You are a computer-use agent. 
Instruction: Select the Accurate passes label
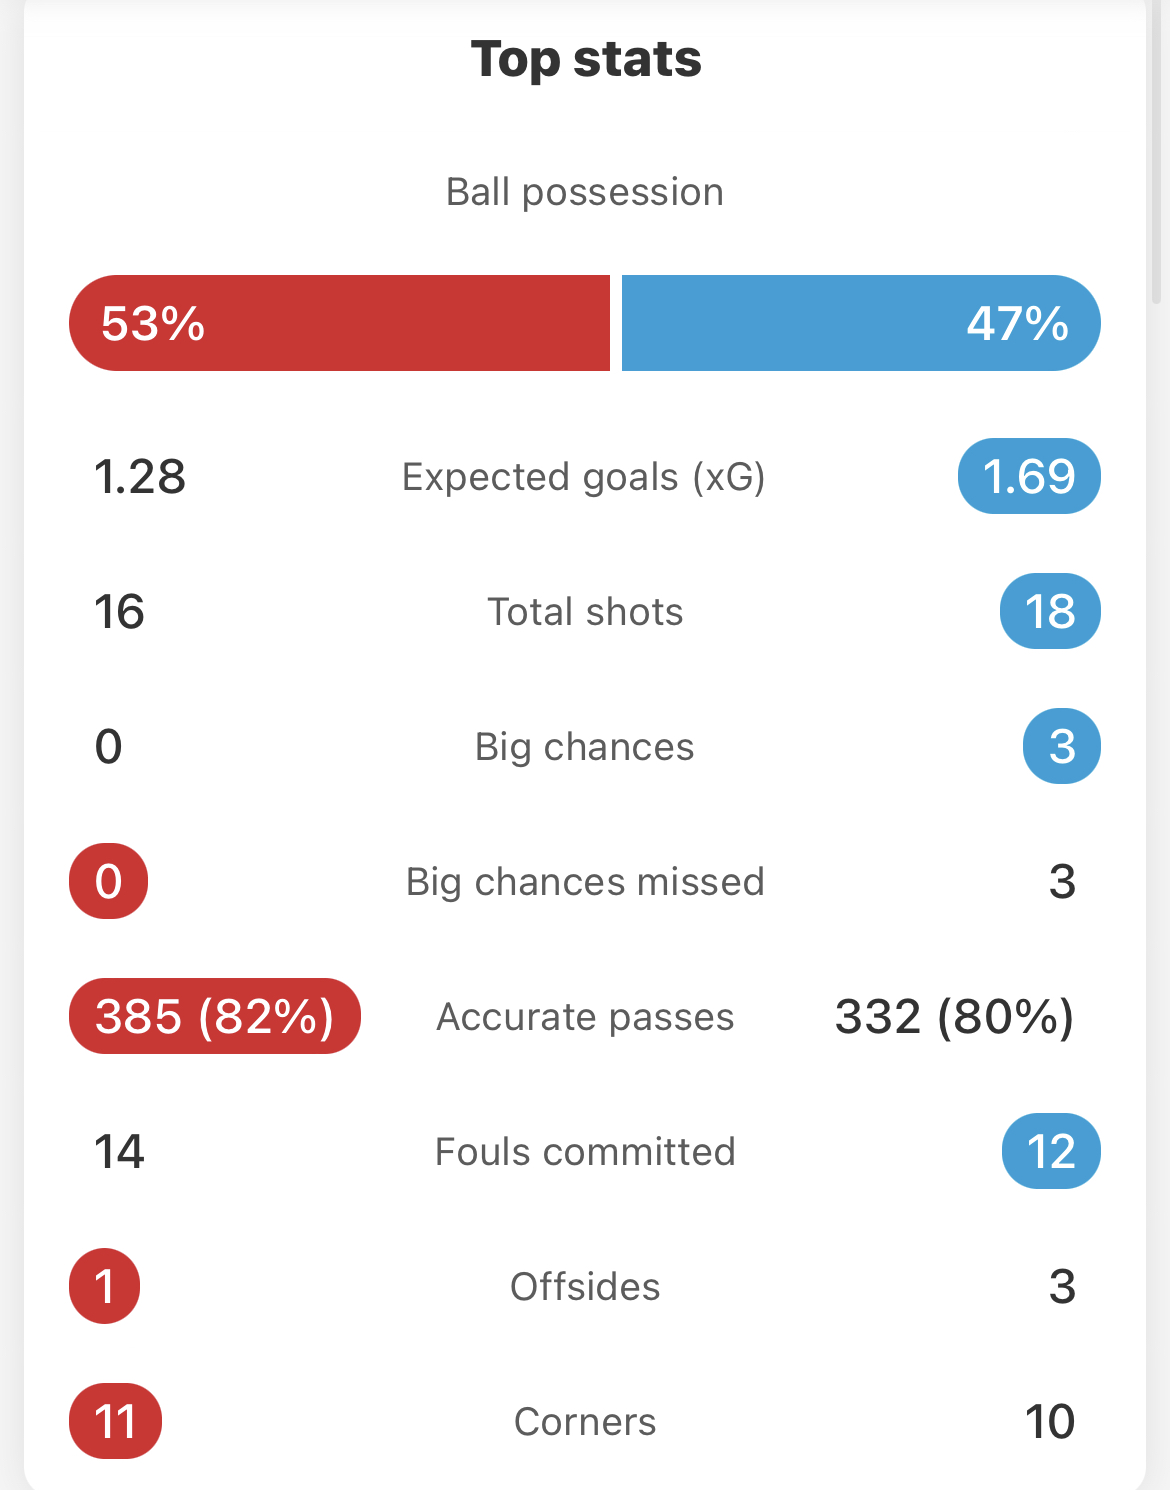pos(585,1017)
